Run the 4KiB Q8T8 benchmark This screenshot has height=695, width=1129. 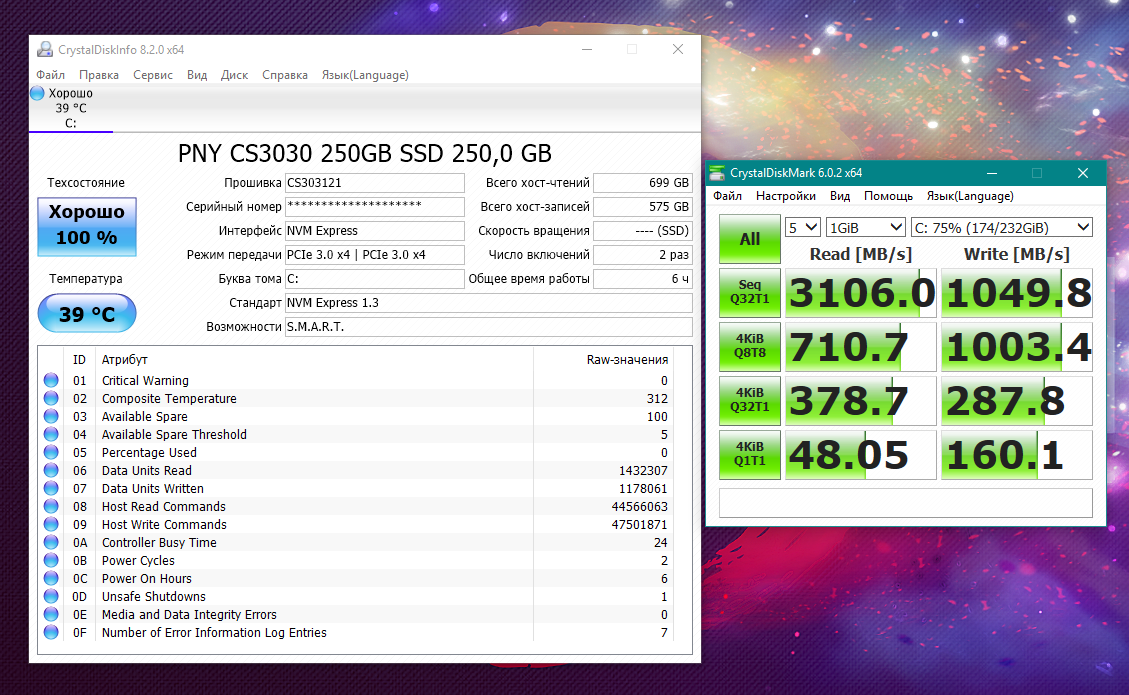pos(750,347)
